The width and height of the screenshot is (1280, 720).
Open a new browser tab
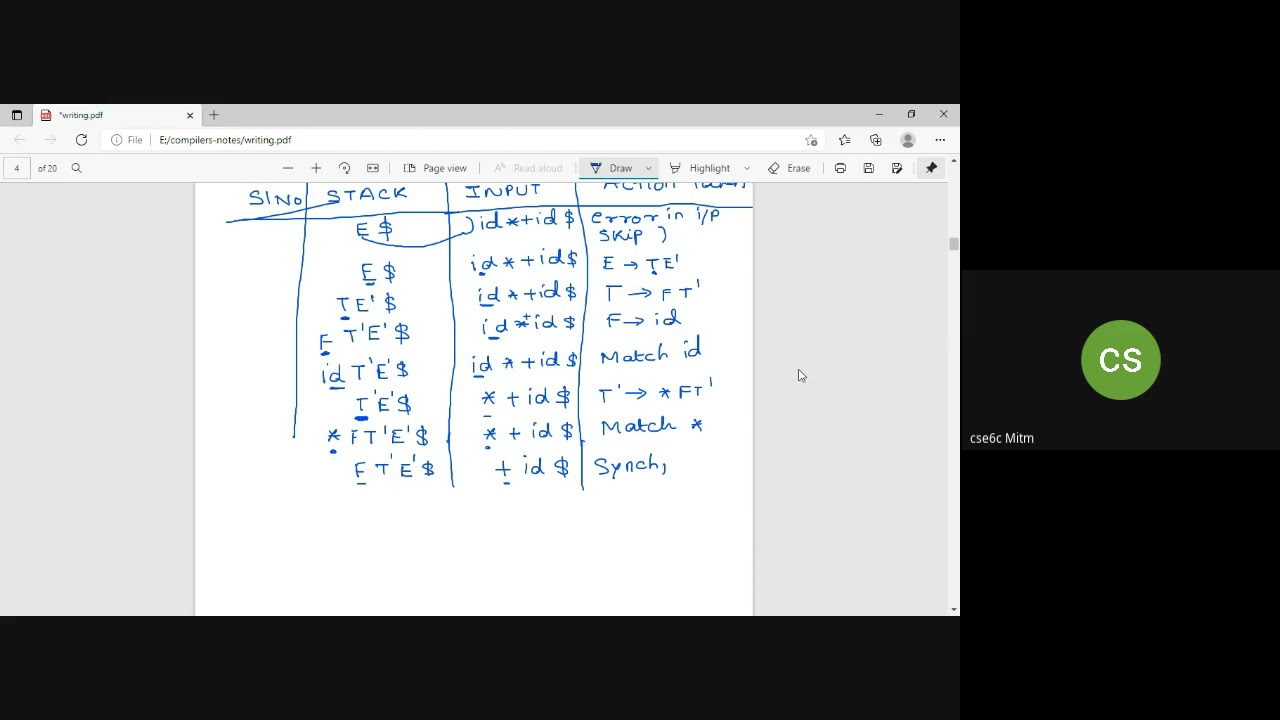pyautogui.click(x=214, y=115)
